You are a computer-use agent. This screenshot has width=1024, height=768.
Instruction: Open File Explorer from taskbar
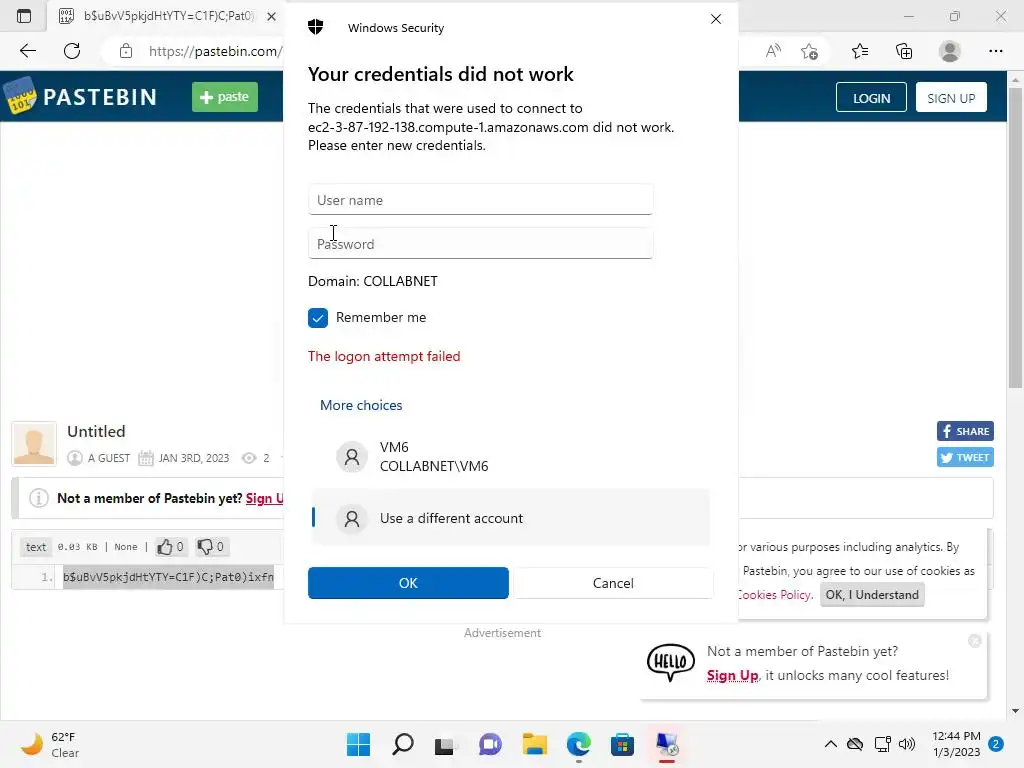(x=535, y=744)
